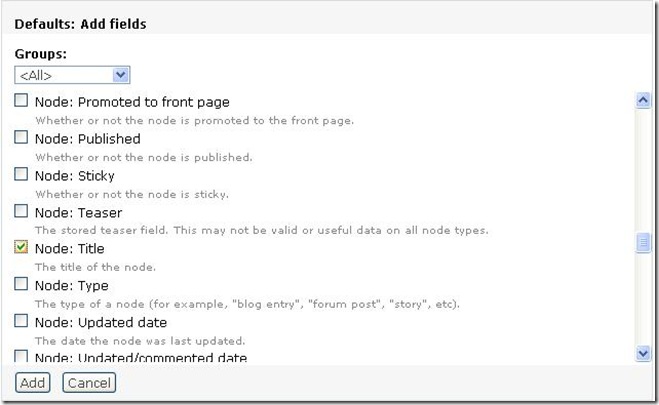Image resolution: width=659 pixels, height=405 pixels.
Task: Click the scroll up arrow of field list
Action: pos(643,100)
